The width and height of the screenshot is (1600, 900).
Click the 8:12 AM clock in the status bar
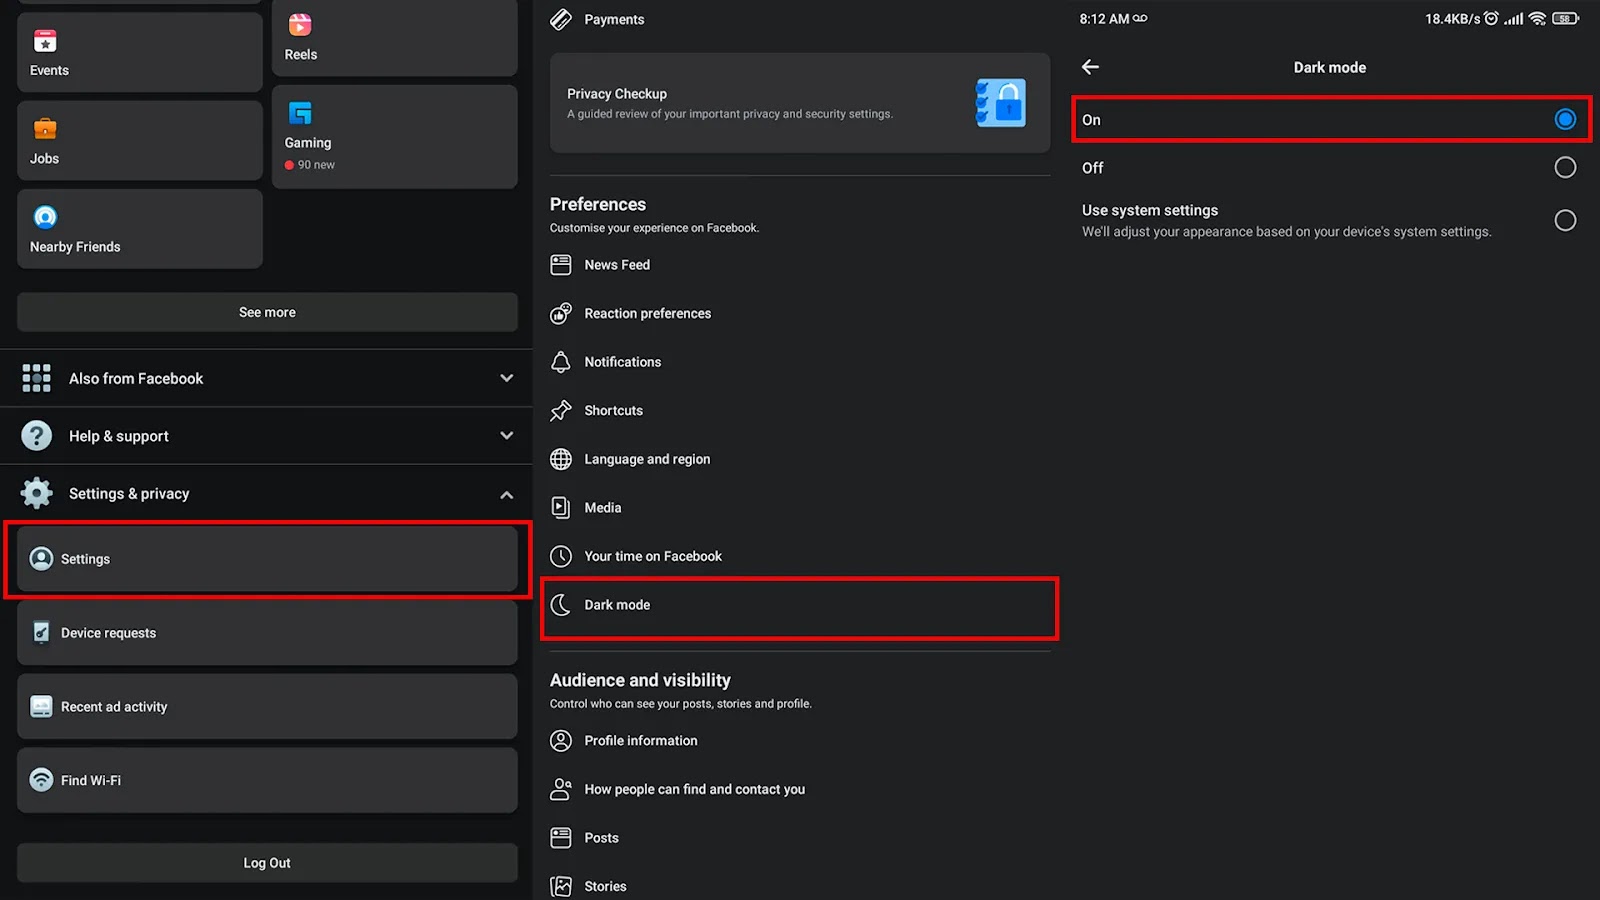tap(1104, 19)
